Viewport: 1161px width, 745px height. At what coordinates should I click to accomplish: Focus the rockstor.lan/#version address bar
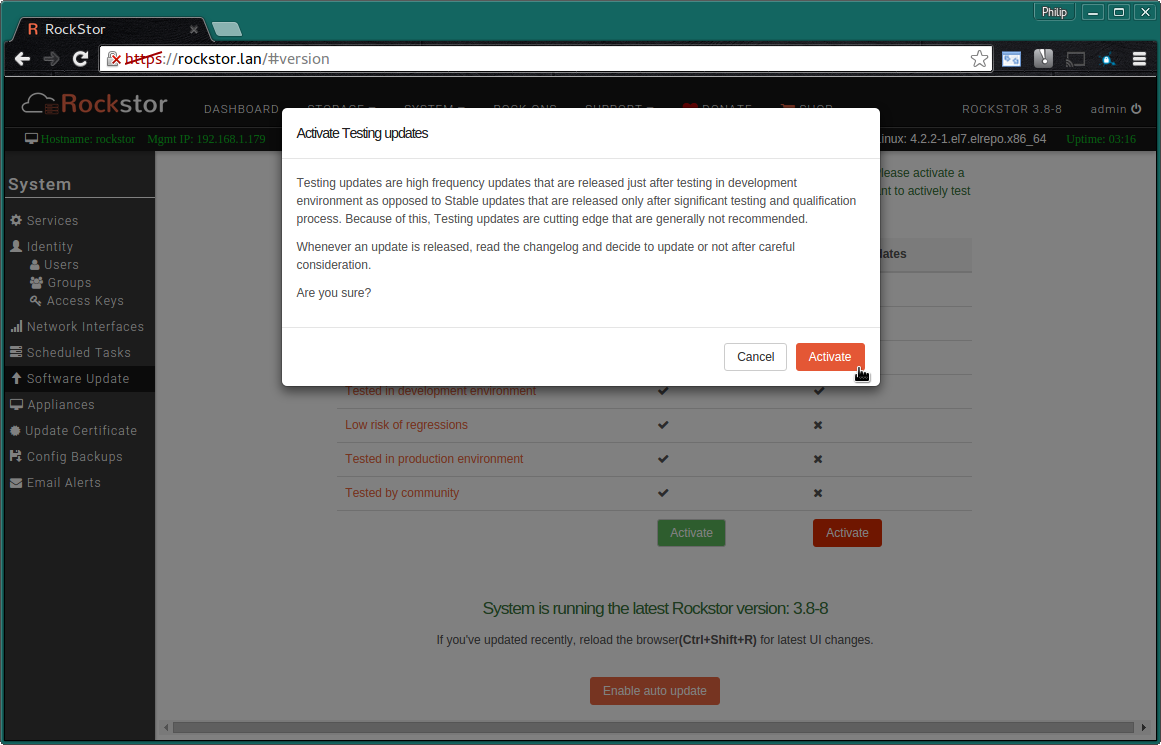coord(546,59)
